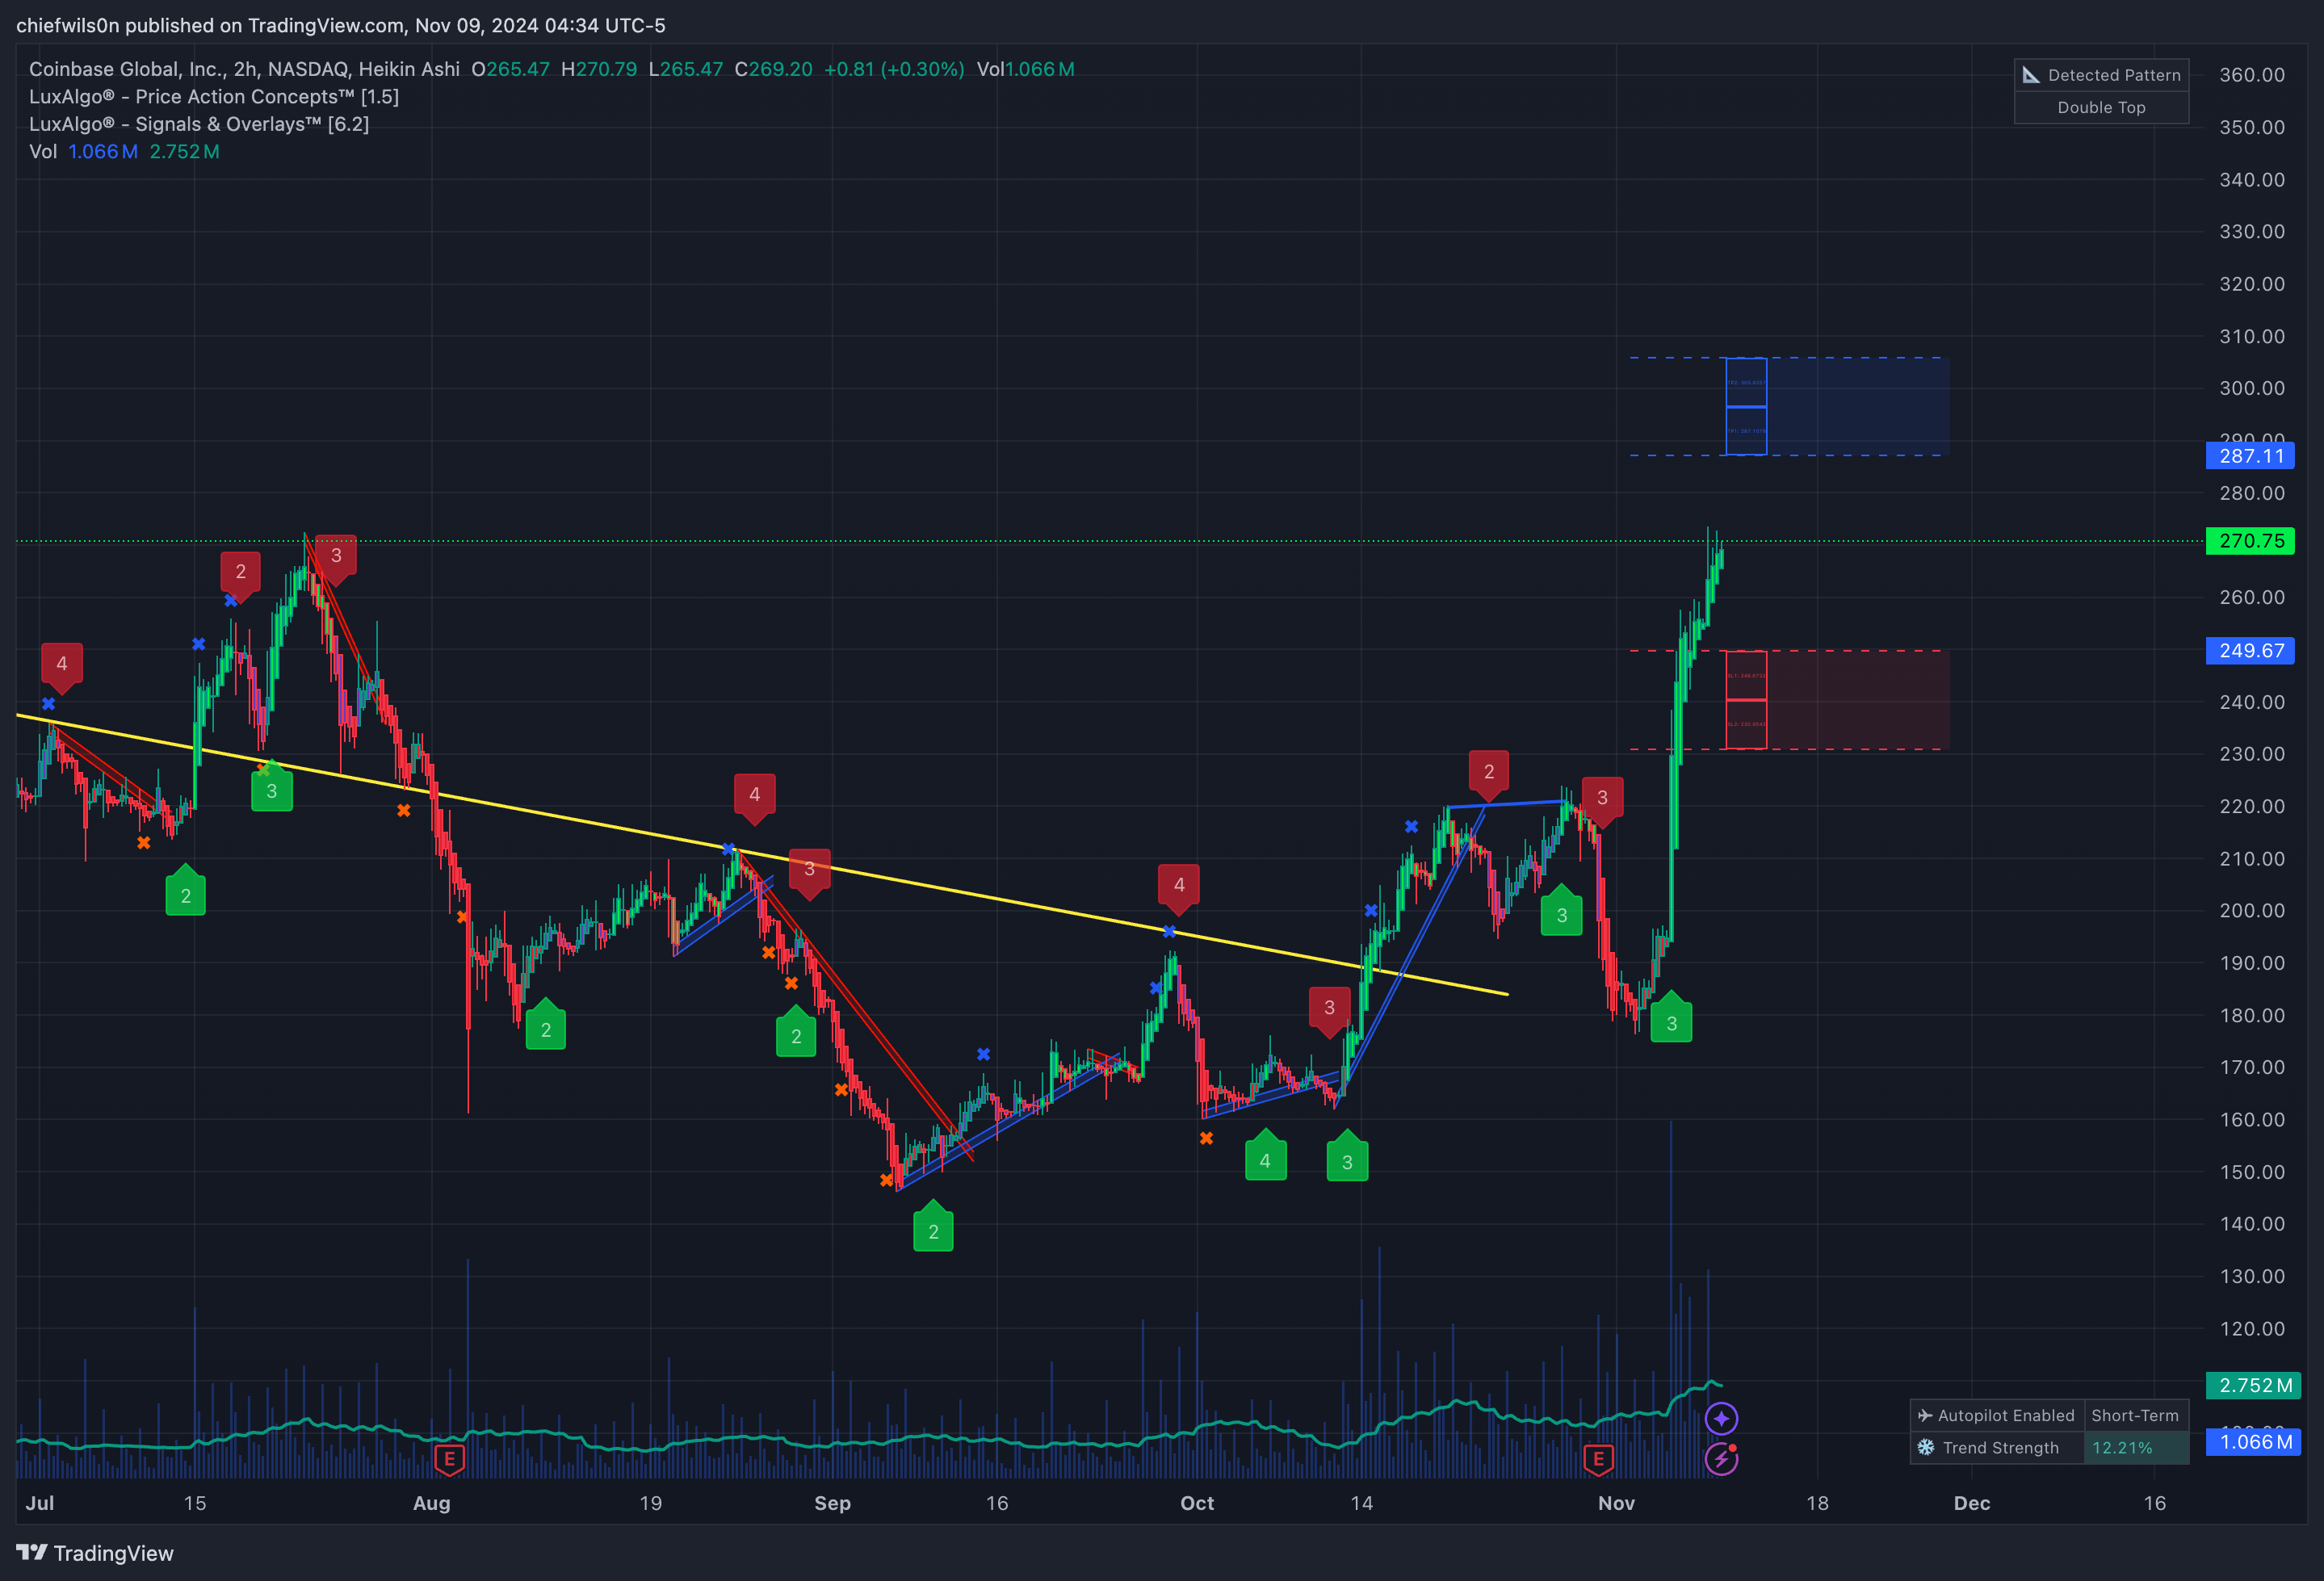This screenshot has height=1581, width=2324.
Task: Click the Nov label on the time axis
Action: tap(1617, 1503)
